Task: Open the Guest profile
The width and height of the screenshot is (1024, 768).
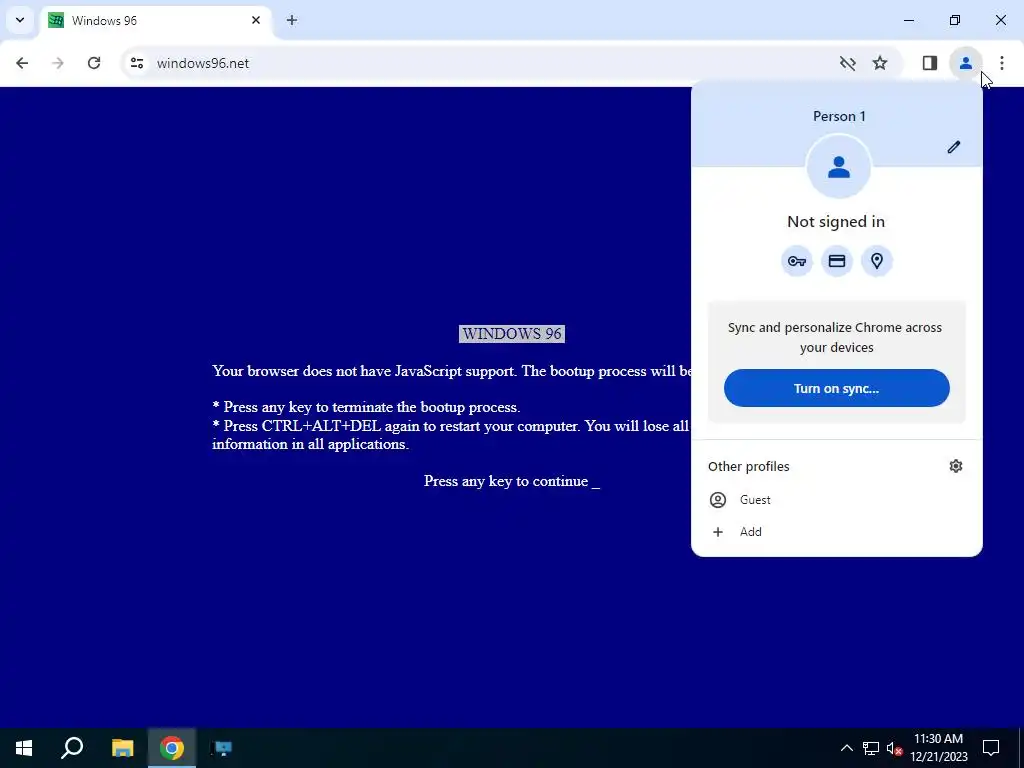Action: click(837, 500)
